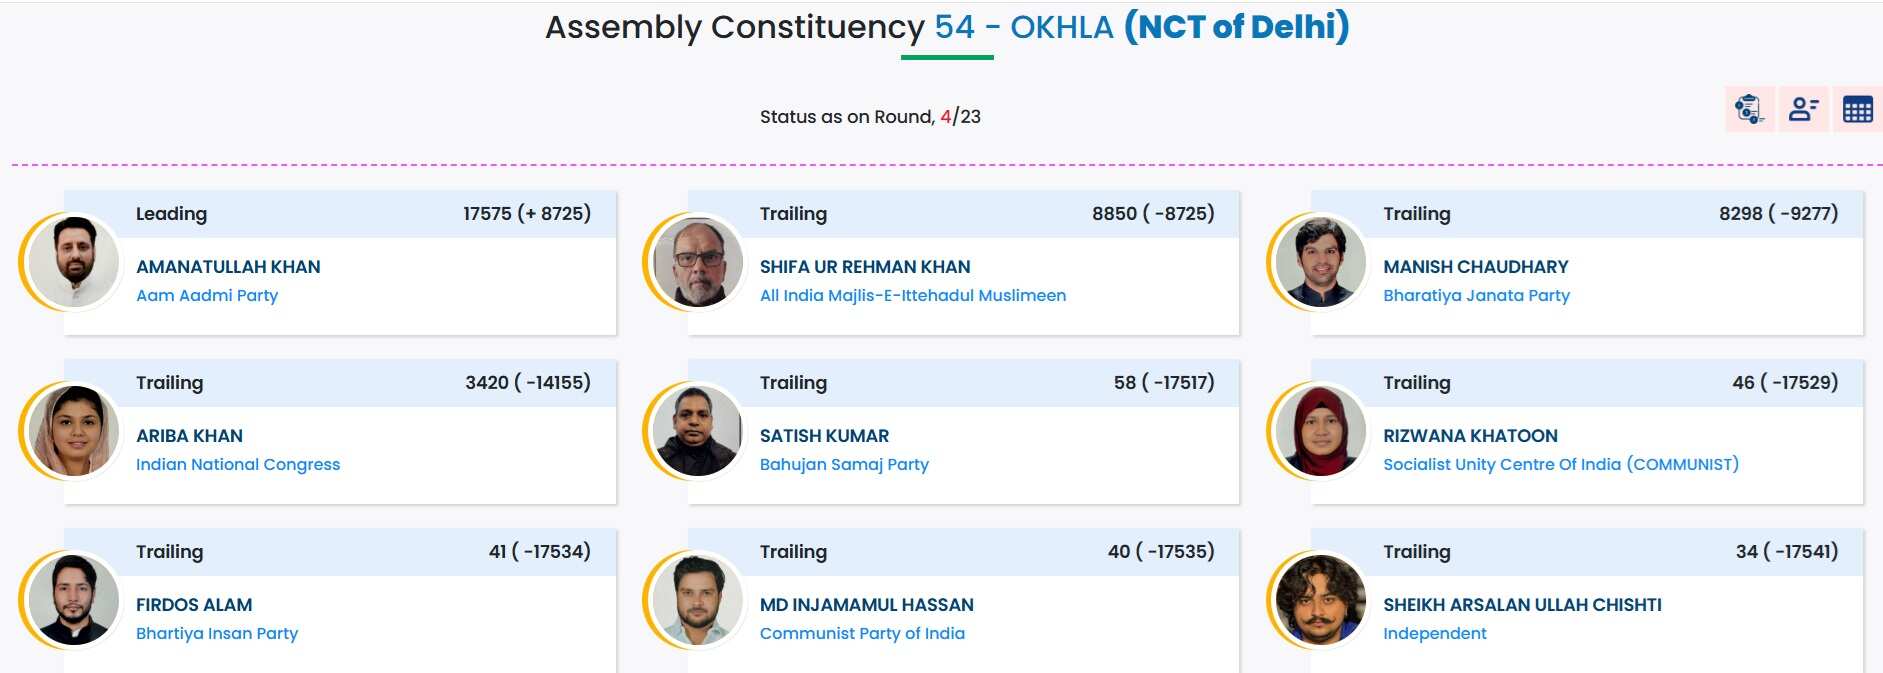Click Sheikh Arsalan Ullah Chishti's photo
This screenshot has width=1883, height=673.
point(1321,600)
